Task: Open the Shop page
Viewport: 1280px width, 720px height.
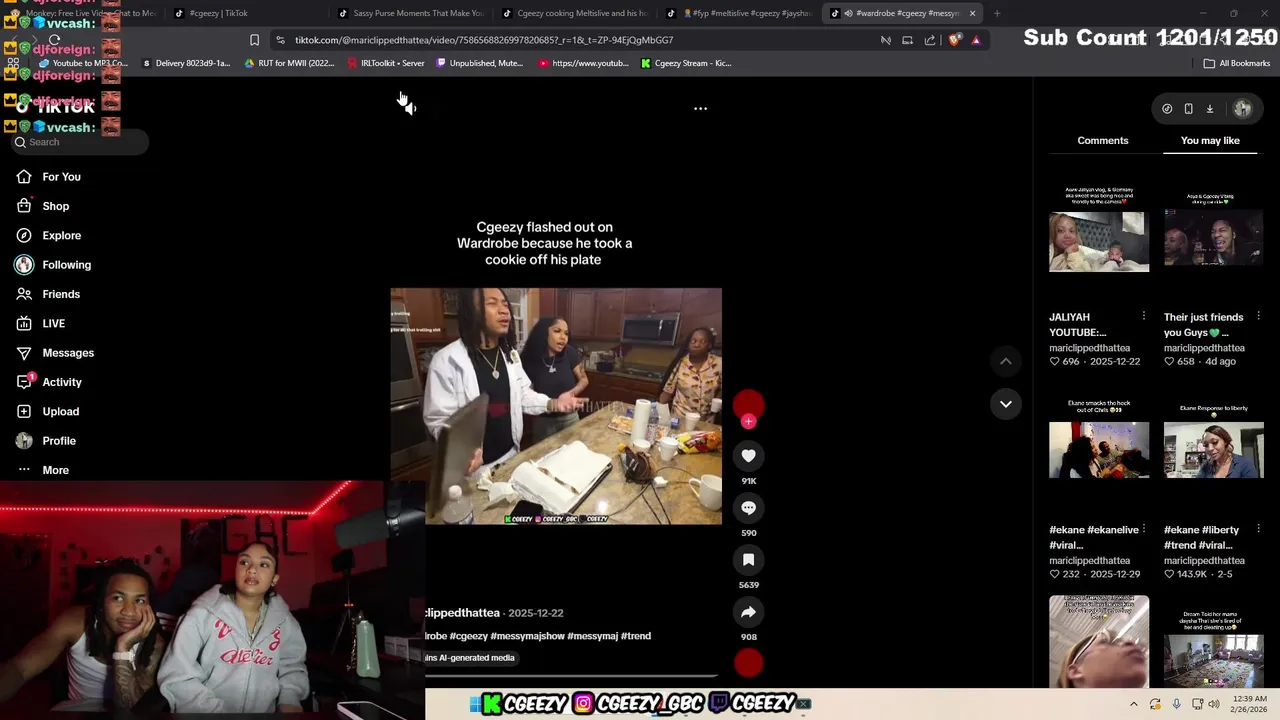Action: 55,206
